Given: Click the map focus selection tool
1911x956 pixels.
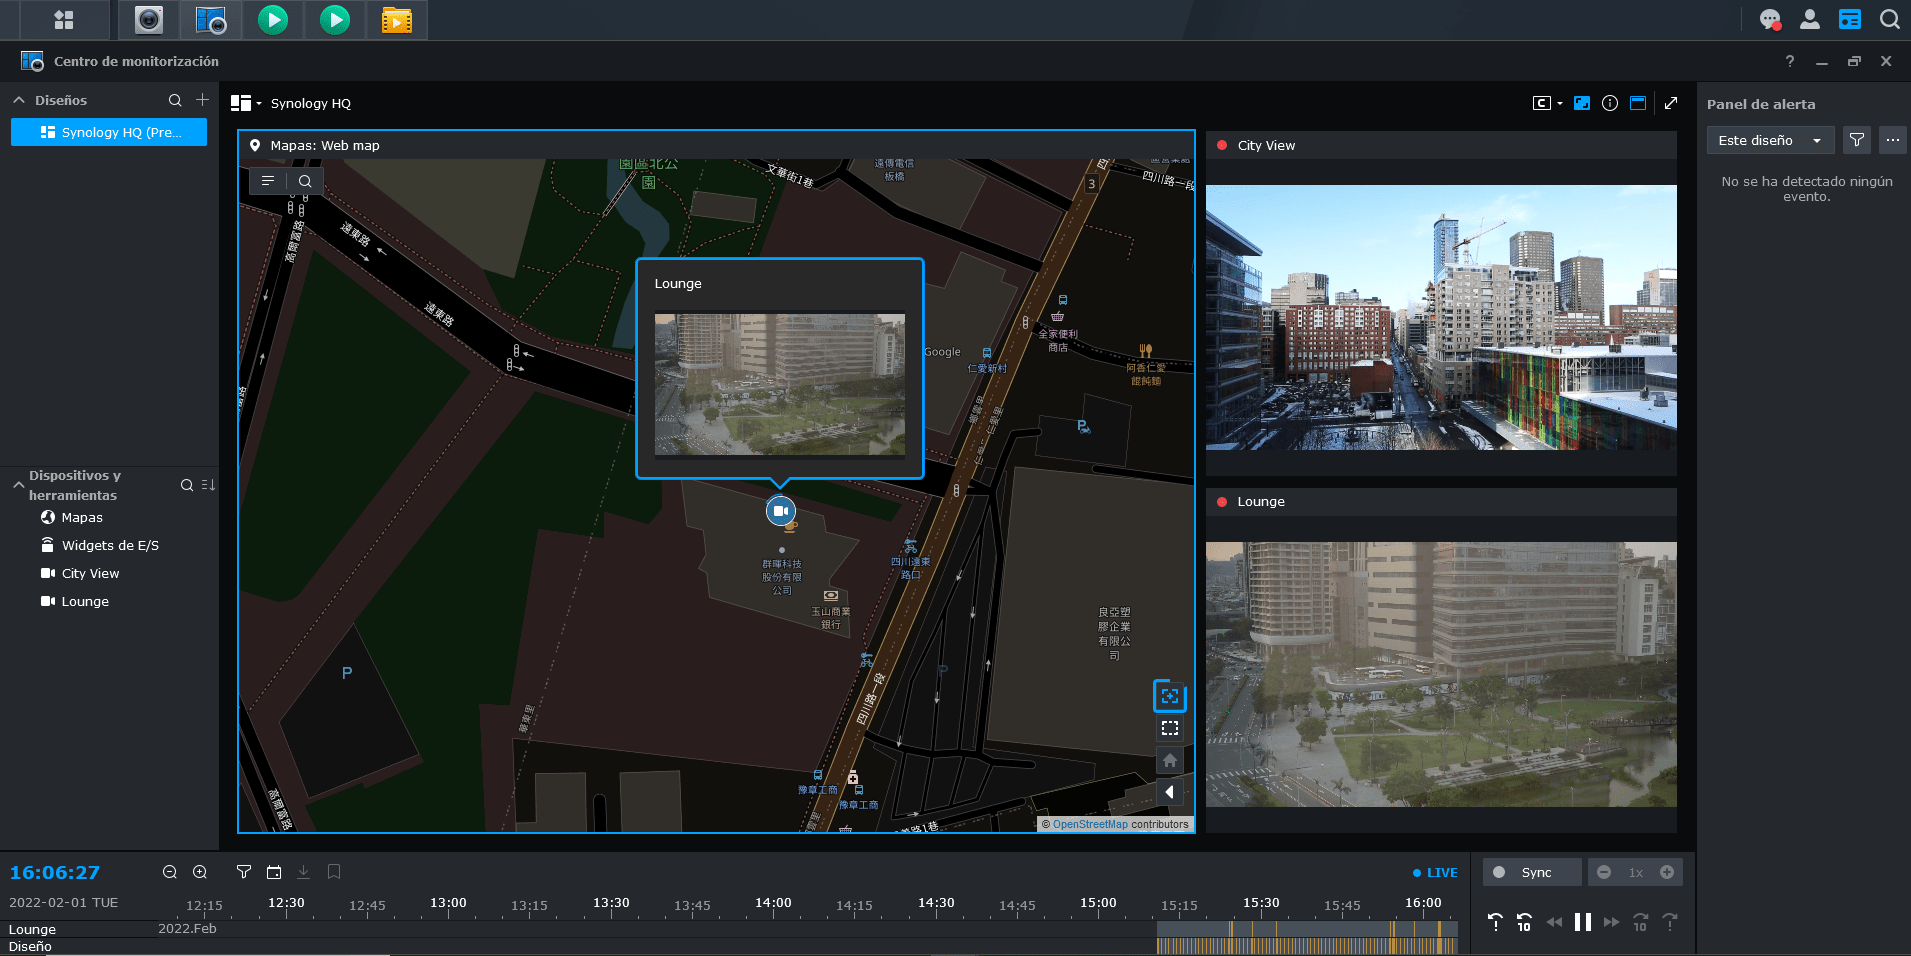Looking at the screenshot, I should tap(1170, 696).
